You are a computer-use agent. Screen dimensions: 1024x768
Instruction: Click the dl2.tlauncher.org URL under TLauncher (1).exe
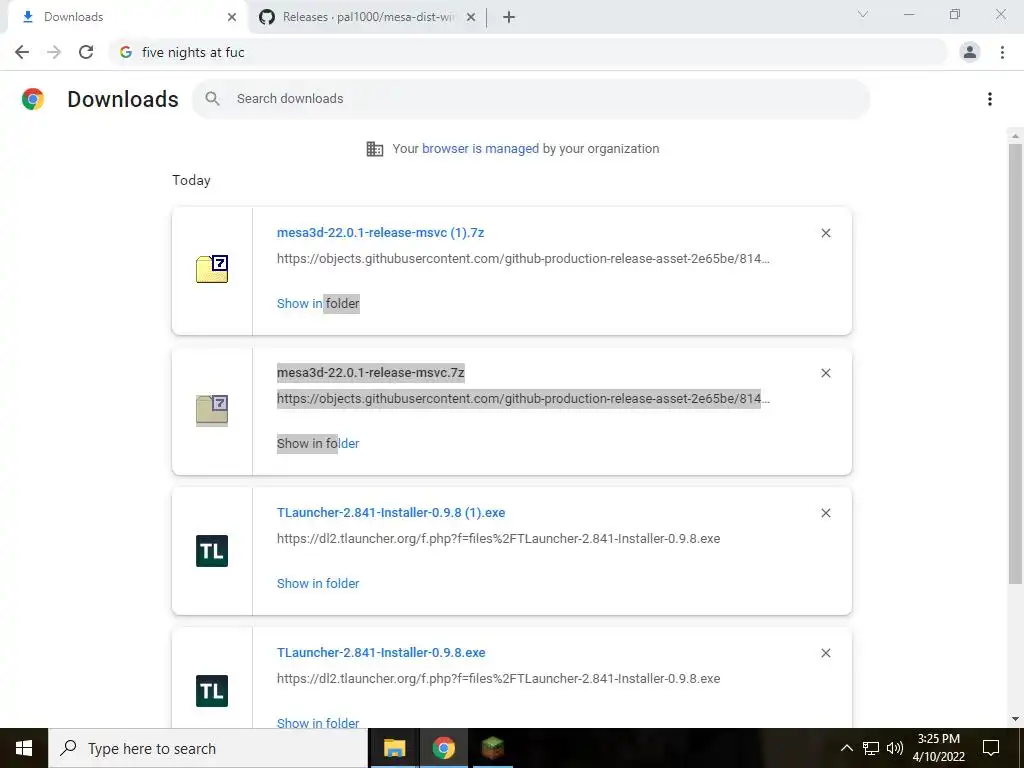pyautogui.click(x=498, y=539)
